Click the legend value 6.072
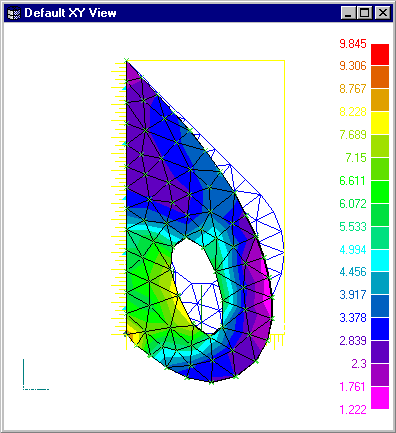The height and width of the screenshot is (433, 396). [x=353, y=204]
